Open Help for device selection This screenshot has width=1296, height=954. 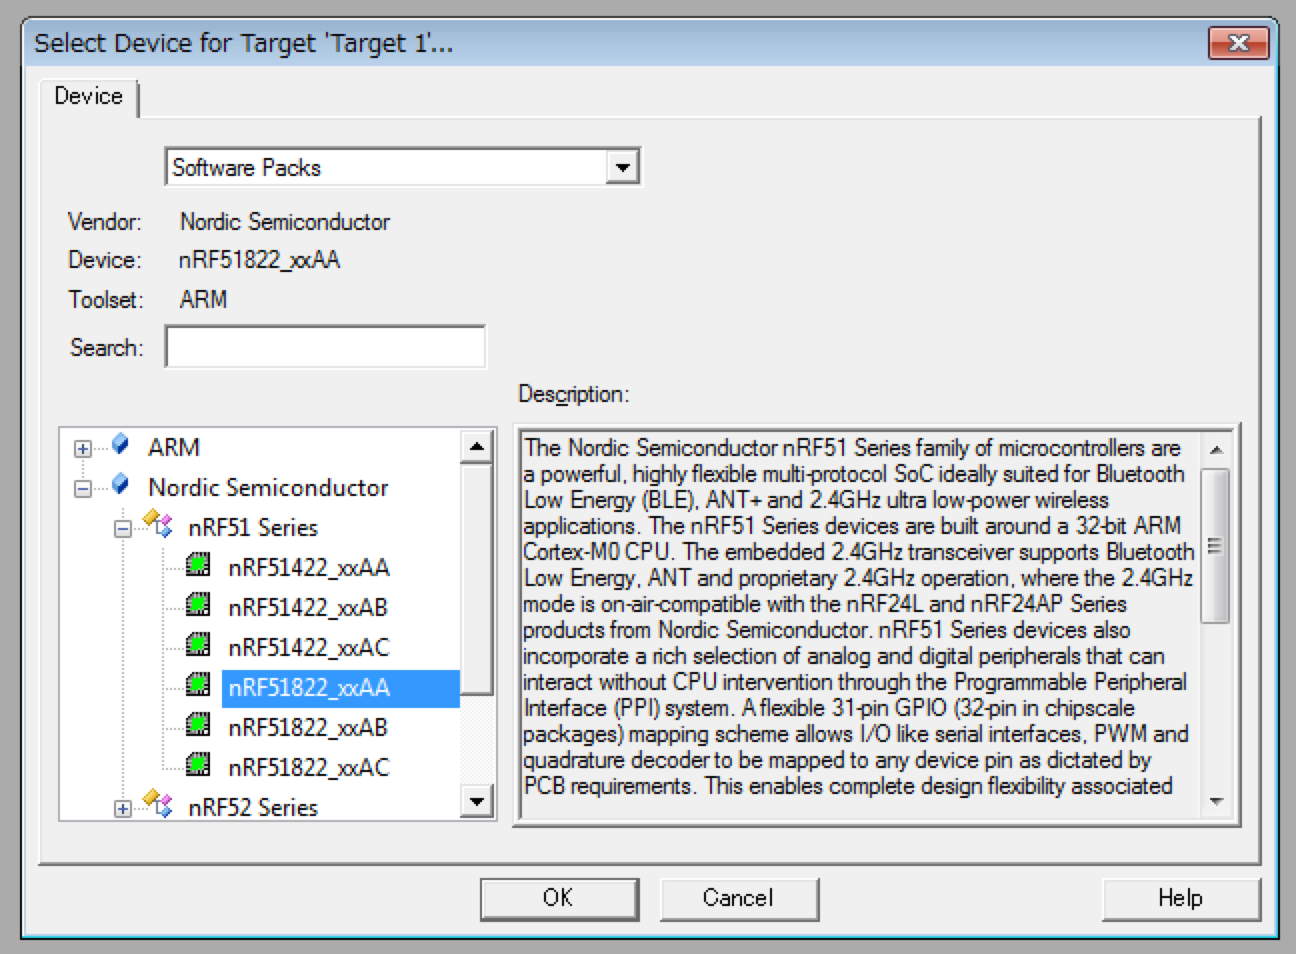coord(1180,898)
